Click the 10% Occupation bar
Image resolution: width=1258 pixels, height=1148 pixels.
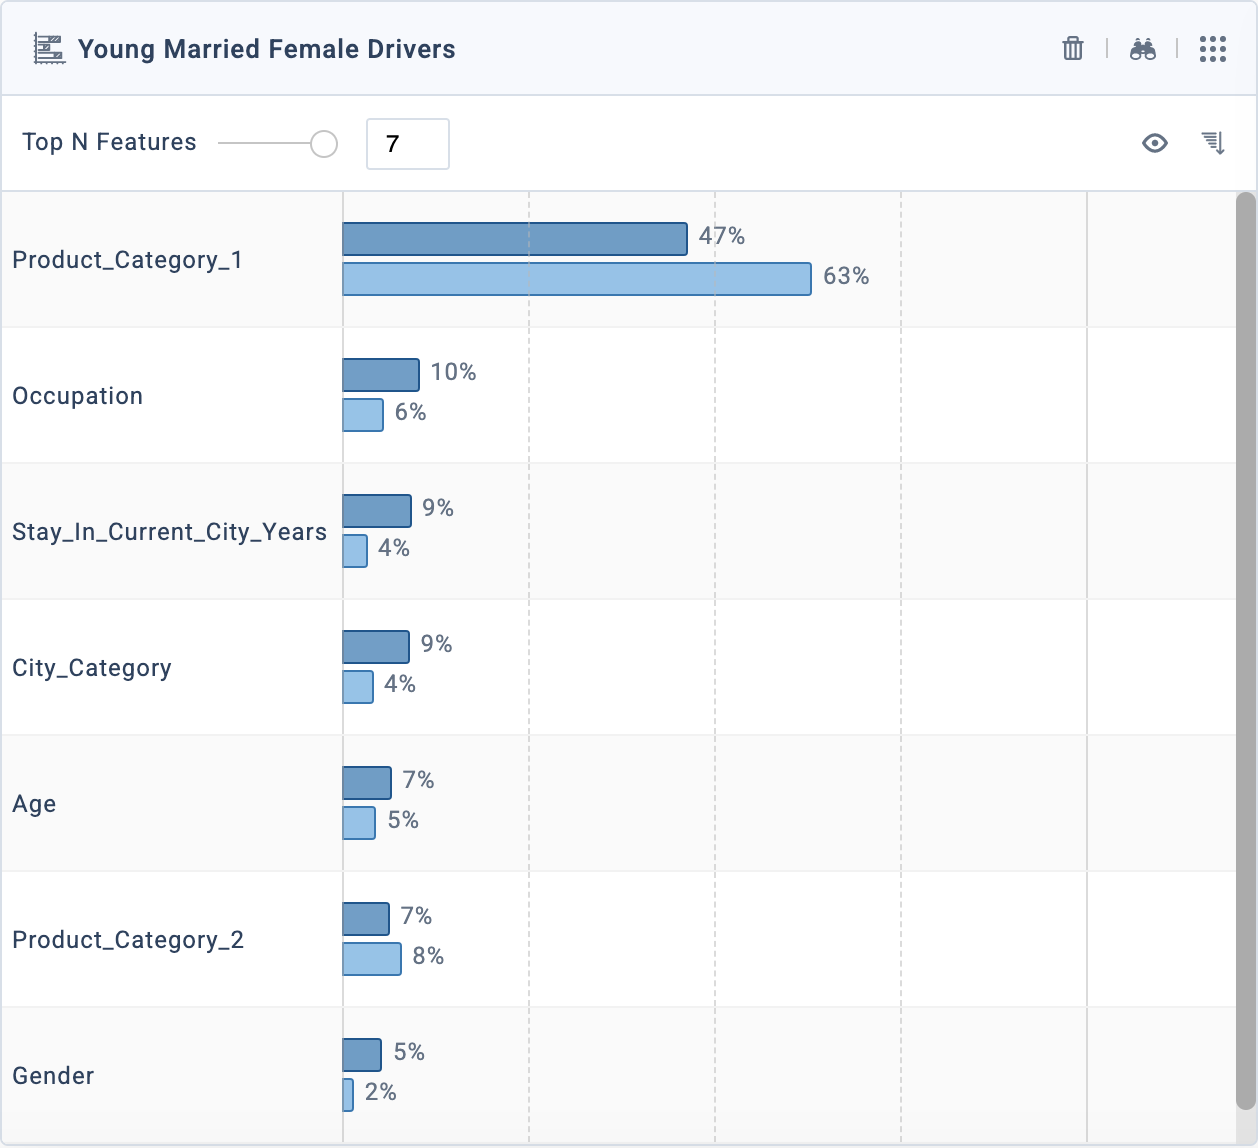click(380, 375)
